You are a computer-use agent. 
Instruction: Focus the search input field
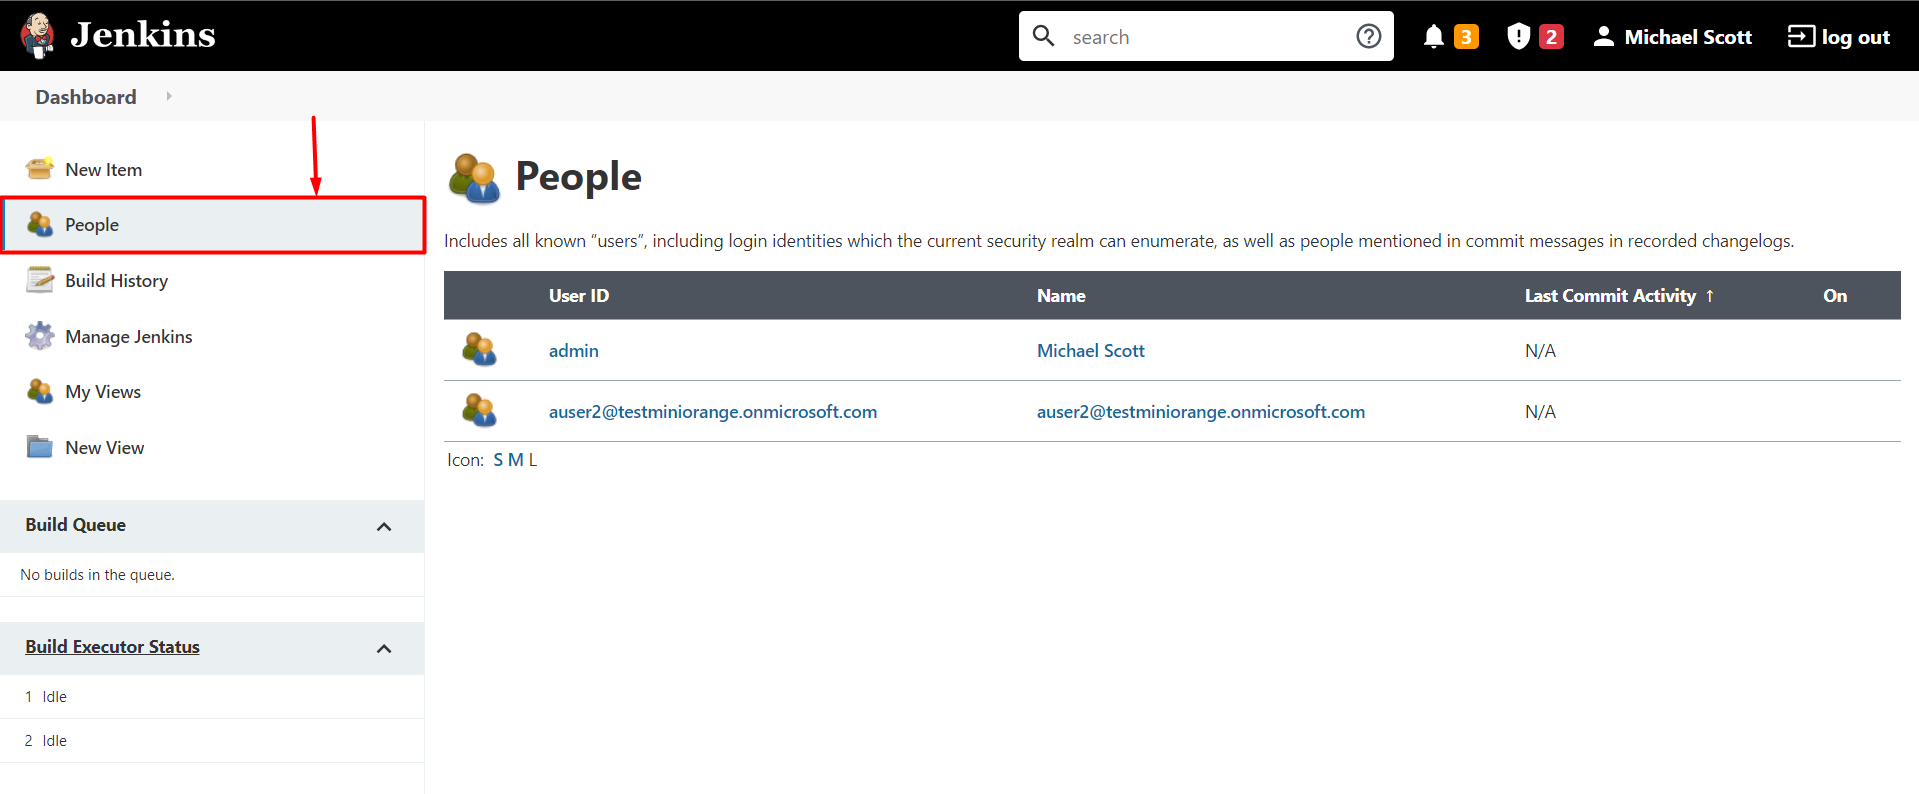1206,37
